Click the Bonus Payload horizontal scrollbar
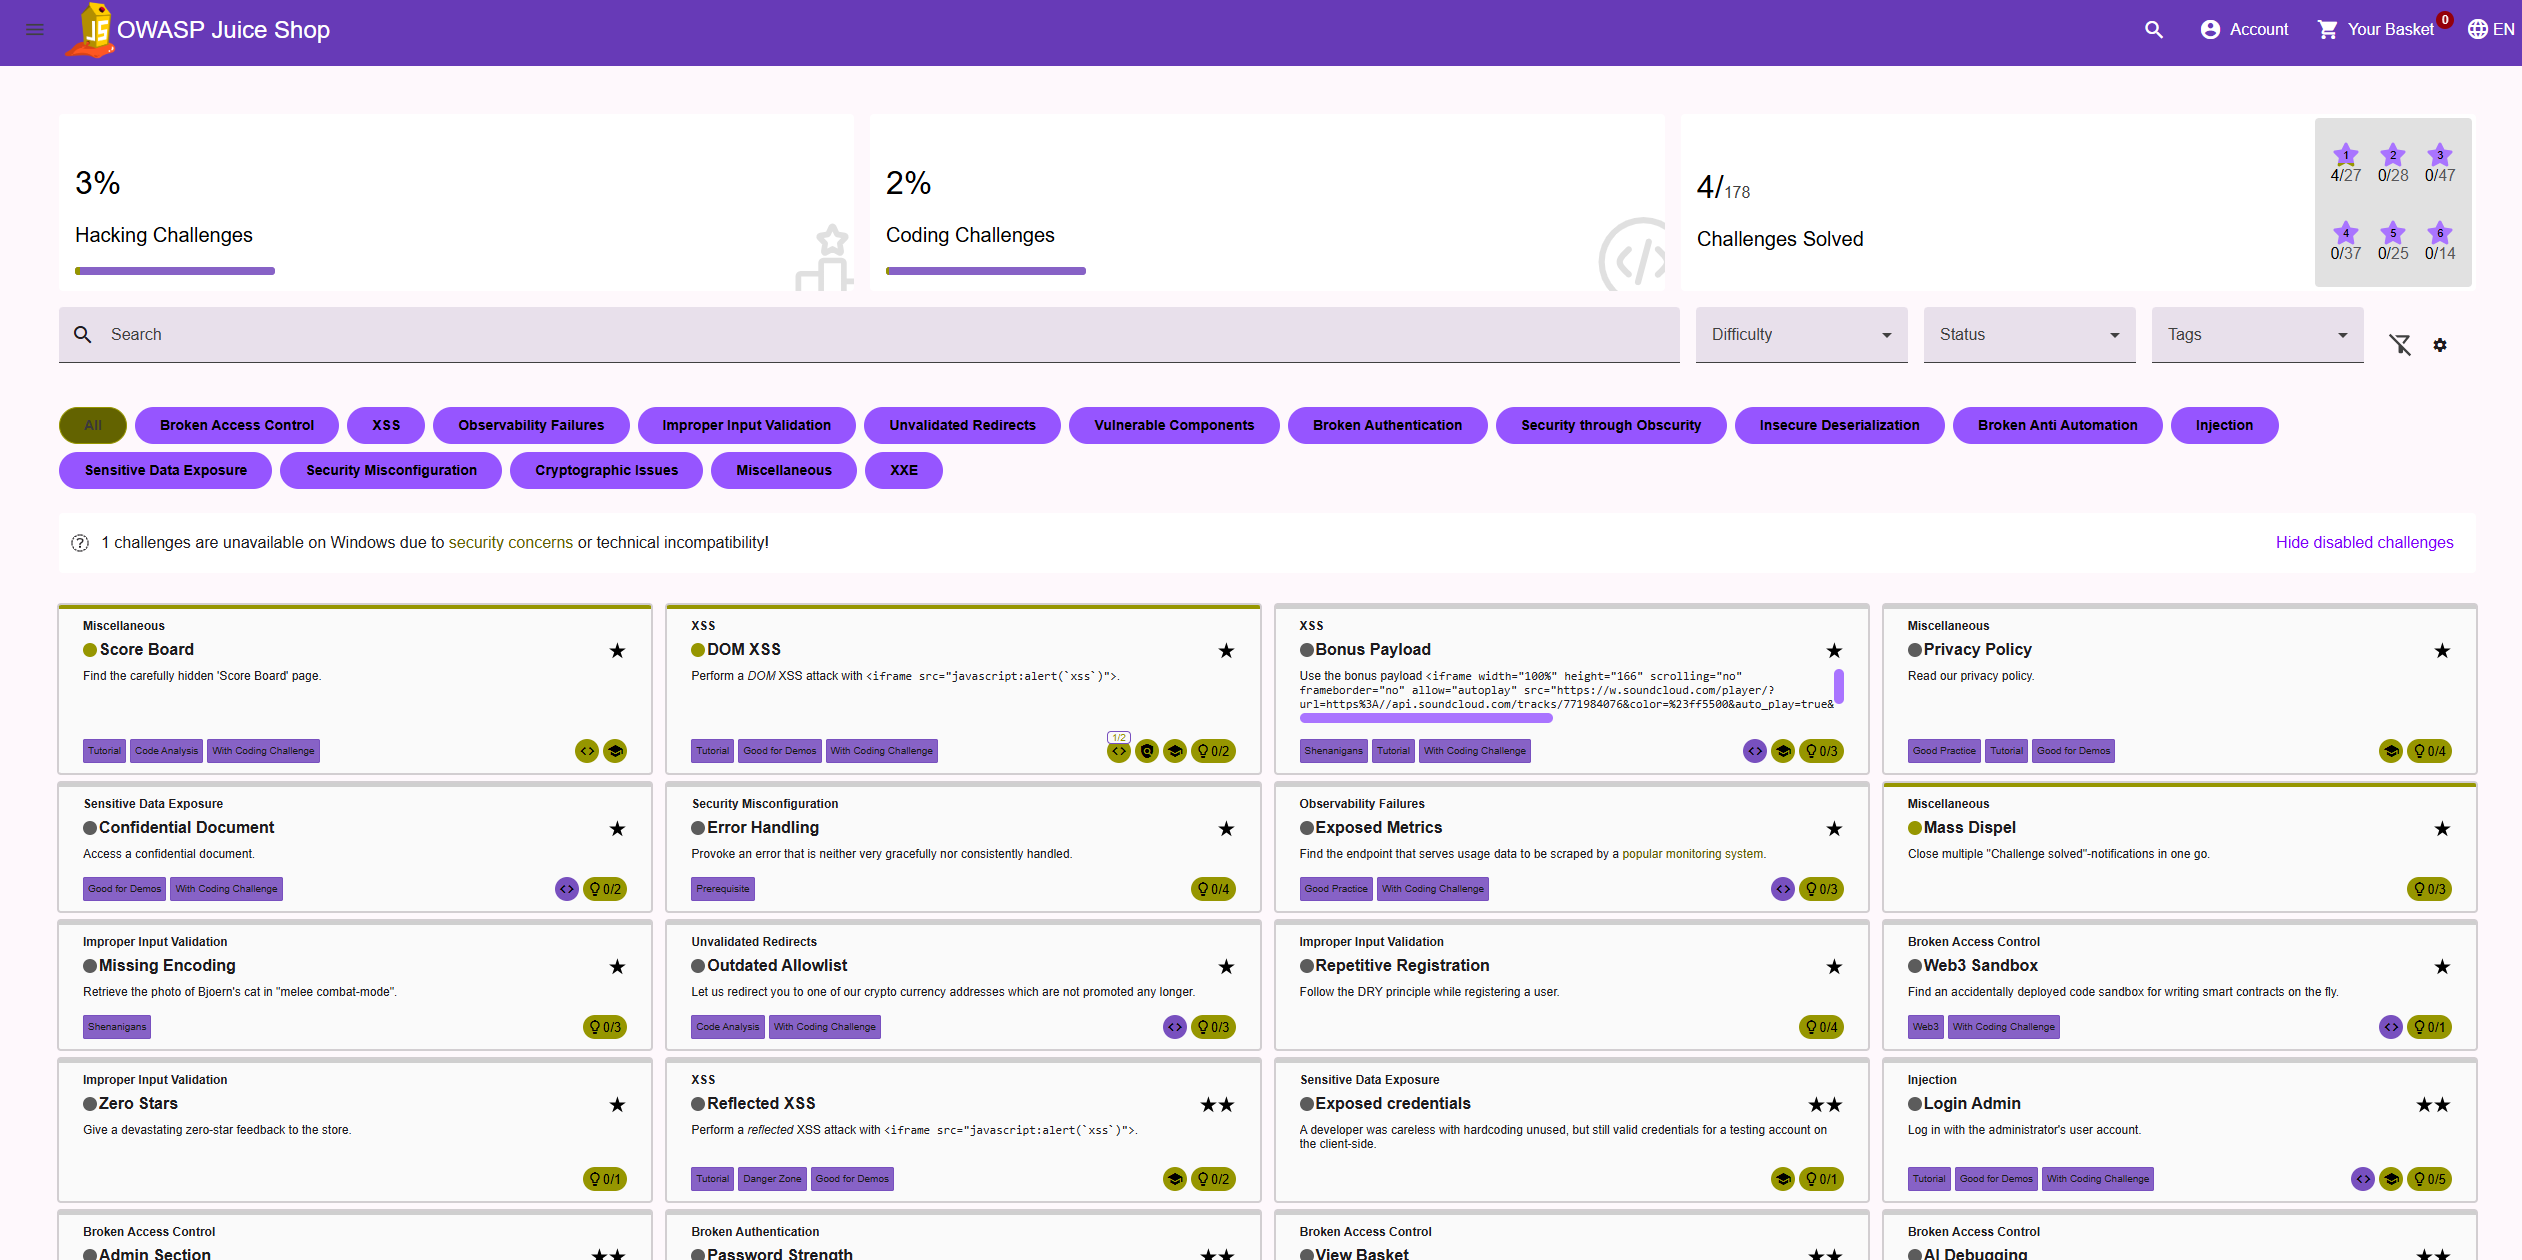Screen dimensions: 2522x1260 tap(1426, 718)
